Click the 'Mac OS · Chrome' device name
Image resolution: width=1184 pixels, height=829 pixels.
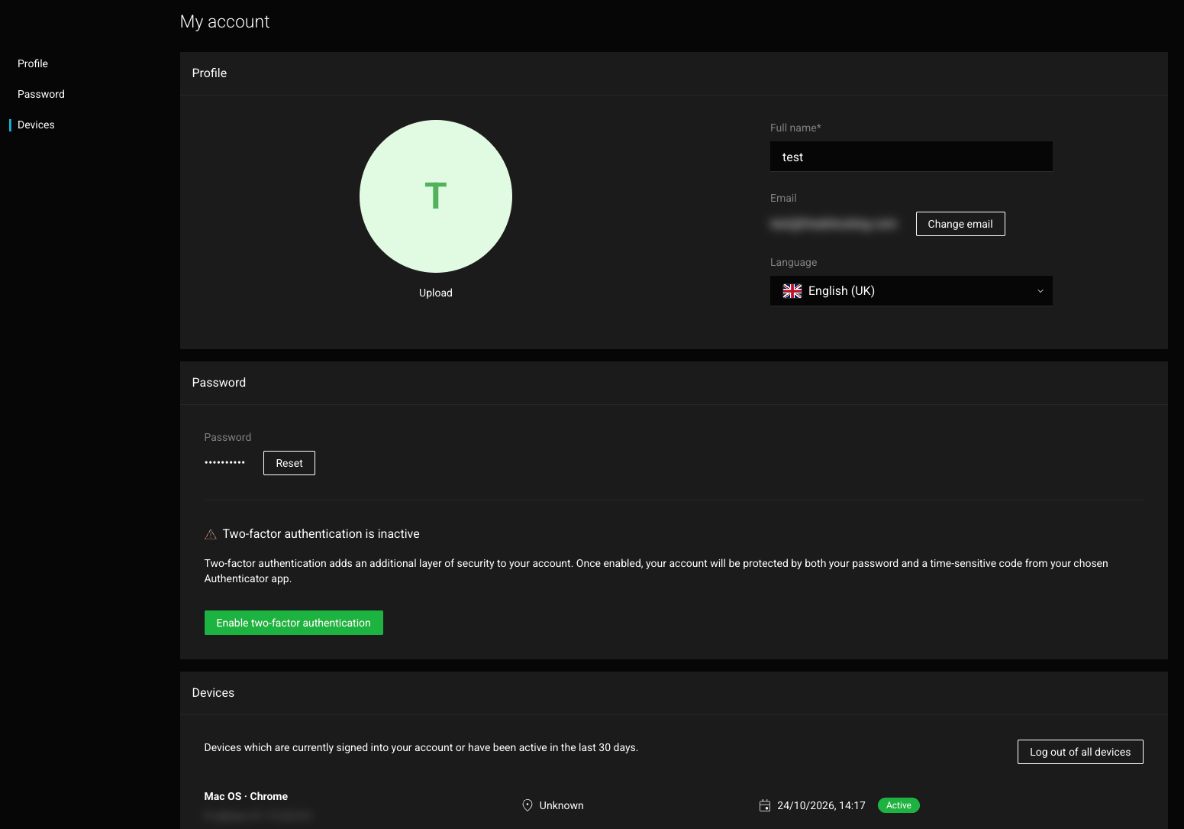point(245,797)
